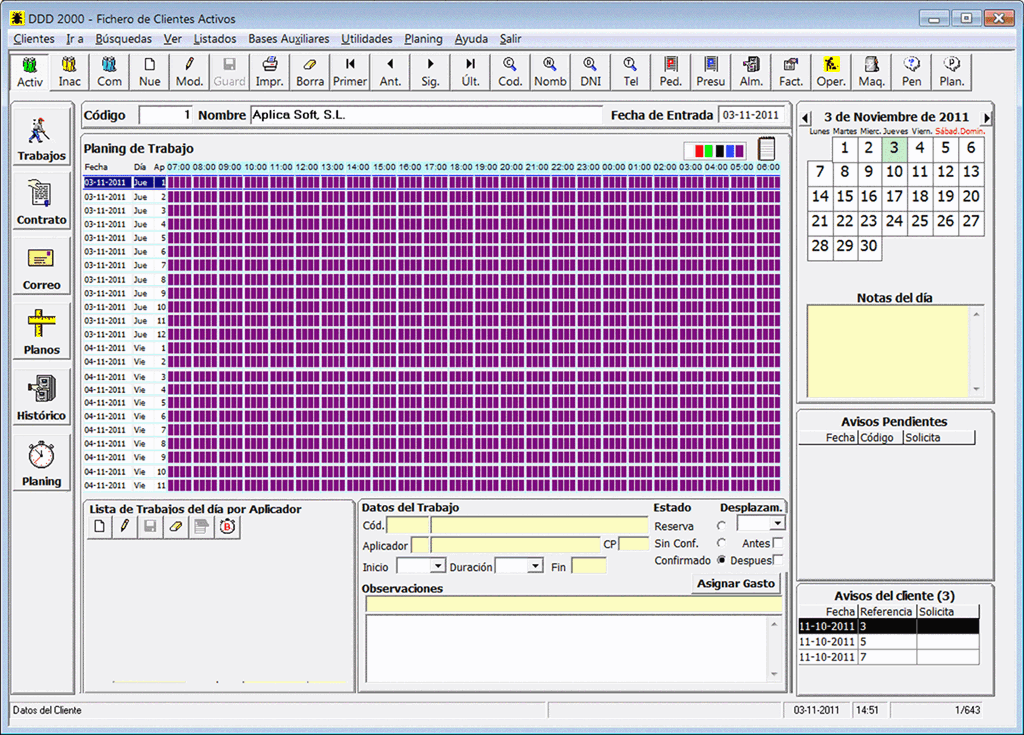
Task: Click the Asignar Gasto button
Action: coord(736,583)
